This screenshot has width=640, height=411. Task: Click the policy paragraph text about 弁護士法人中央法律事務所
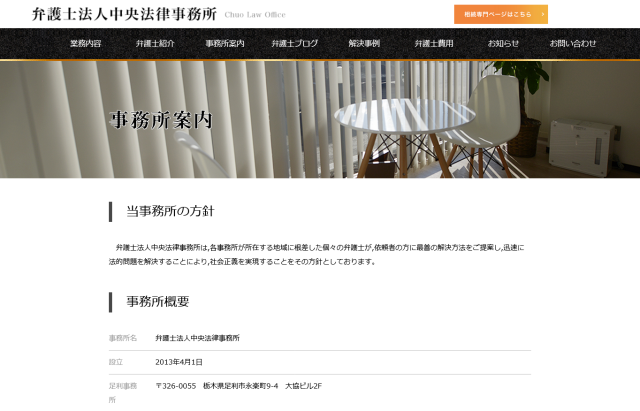(317, 254)
